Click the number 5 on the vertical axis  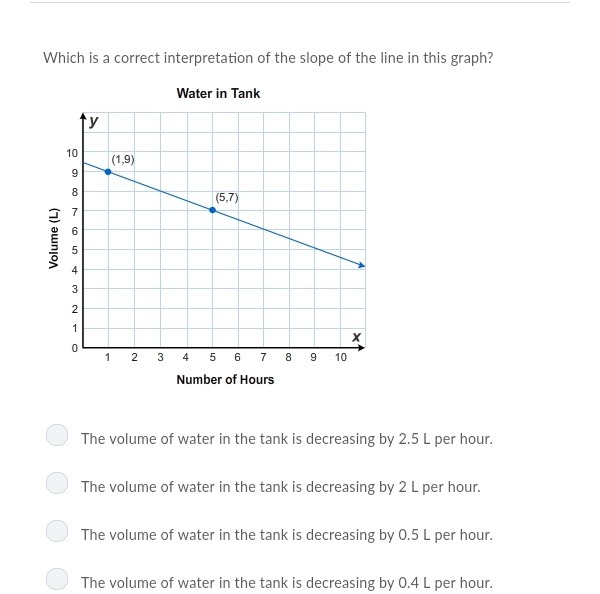(x=74, y=250)
